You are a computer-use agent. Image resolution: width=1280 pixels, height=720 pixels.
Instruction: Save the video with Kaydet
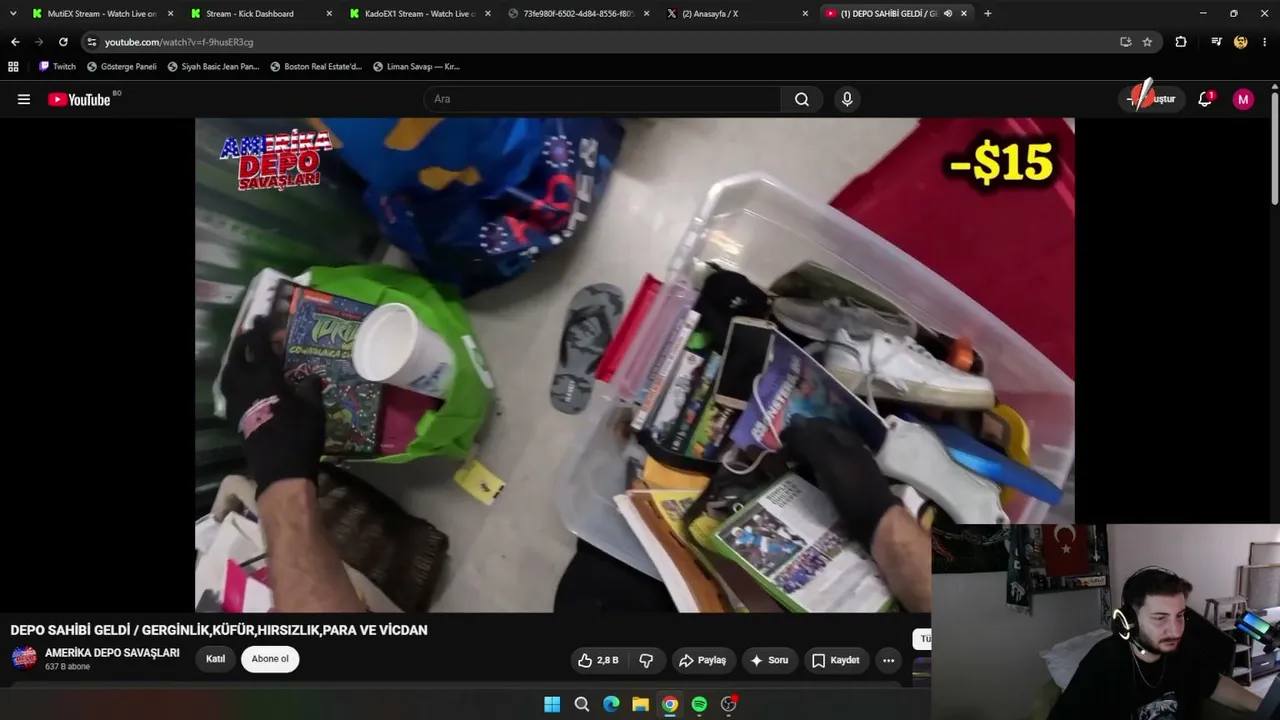(836, 660)
